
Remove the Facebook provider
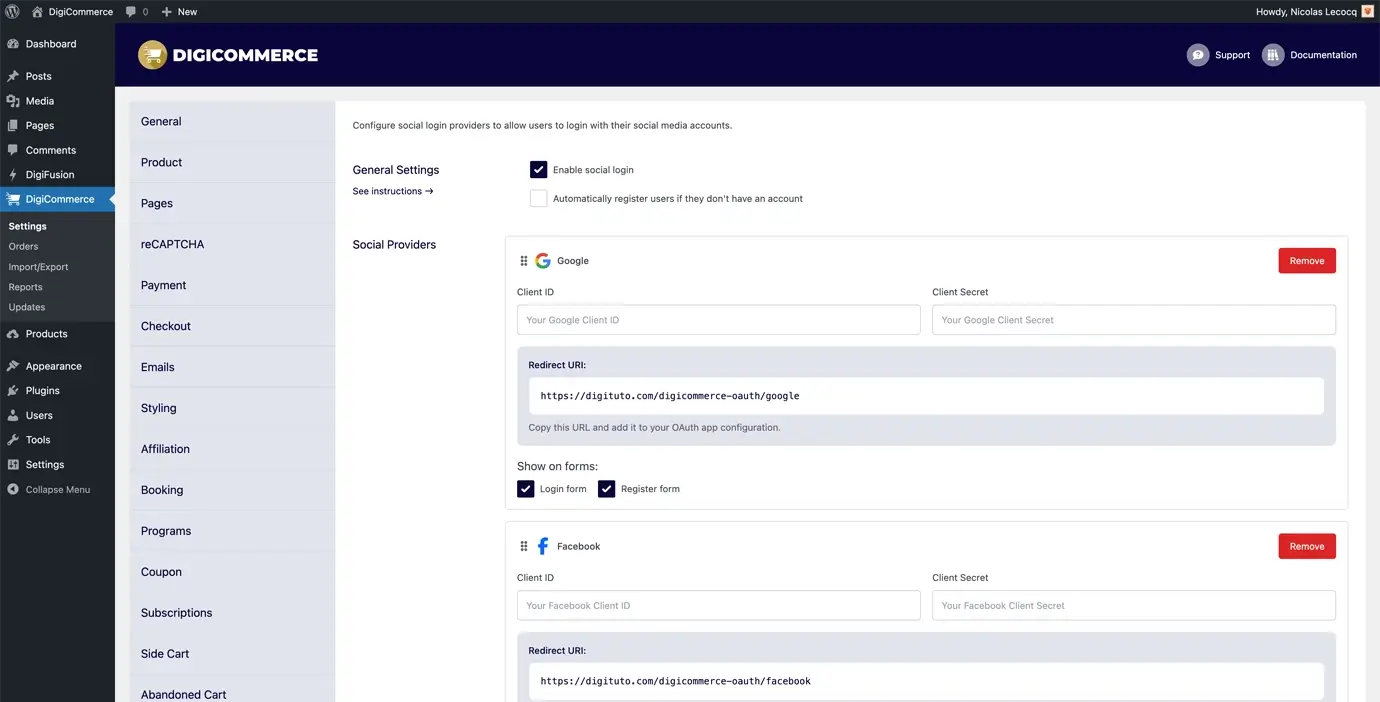(1307, 546)
